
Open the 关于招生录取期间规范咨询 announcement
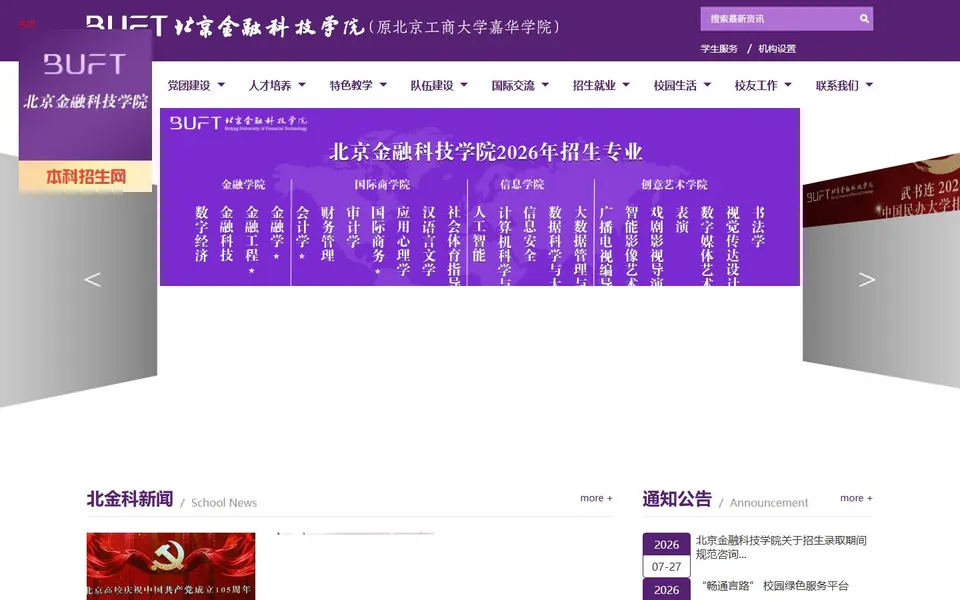pos(781,547)
